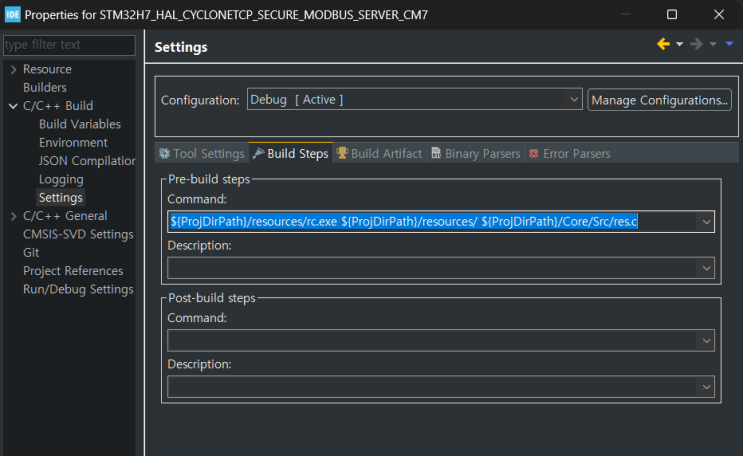Select Builders in the properties tree
This screenshot has height=456, width=743.
45,88
